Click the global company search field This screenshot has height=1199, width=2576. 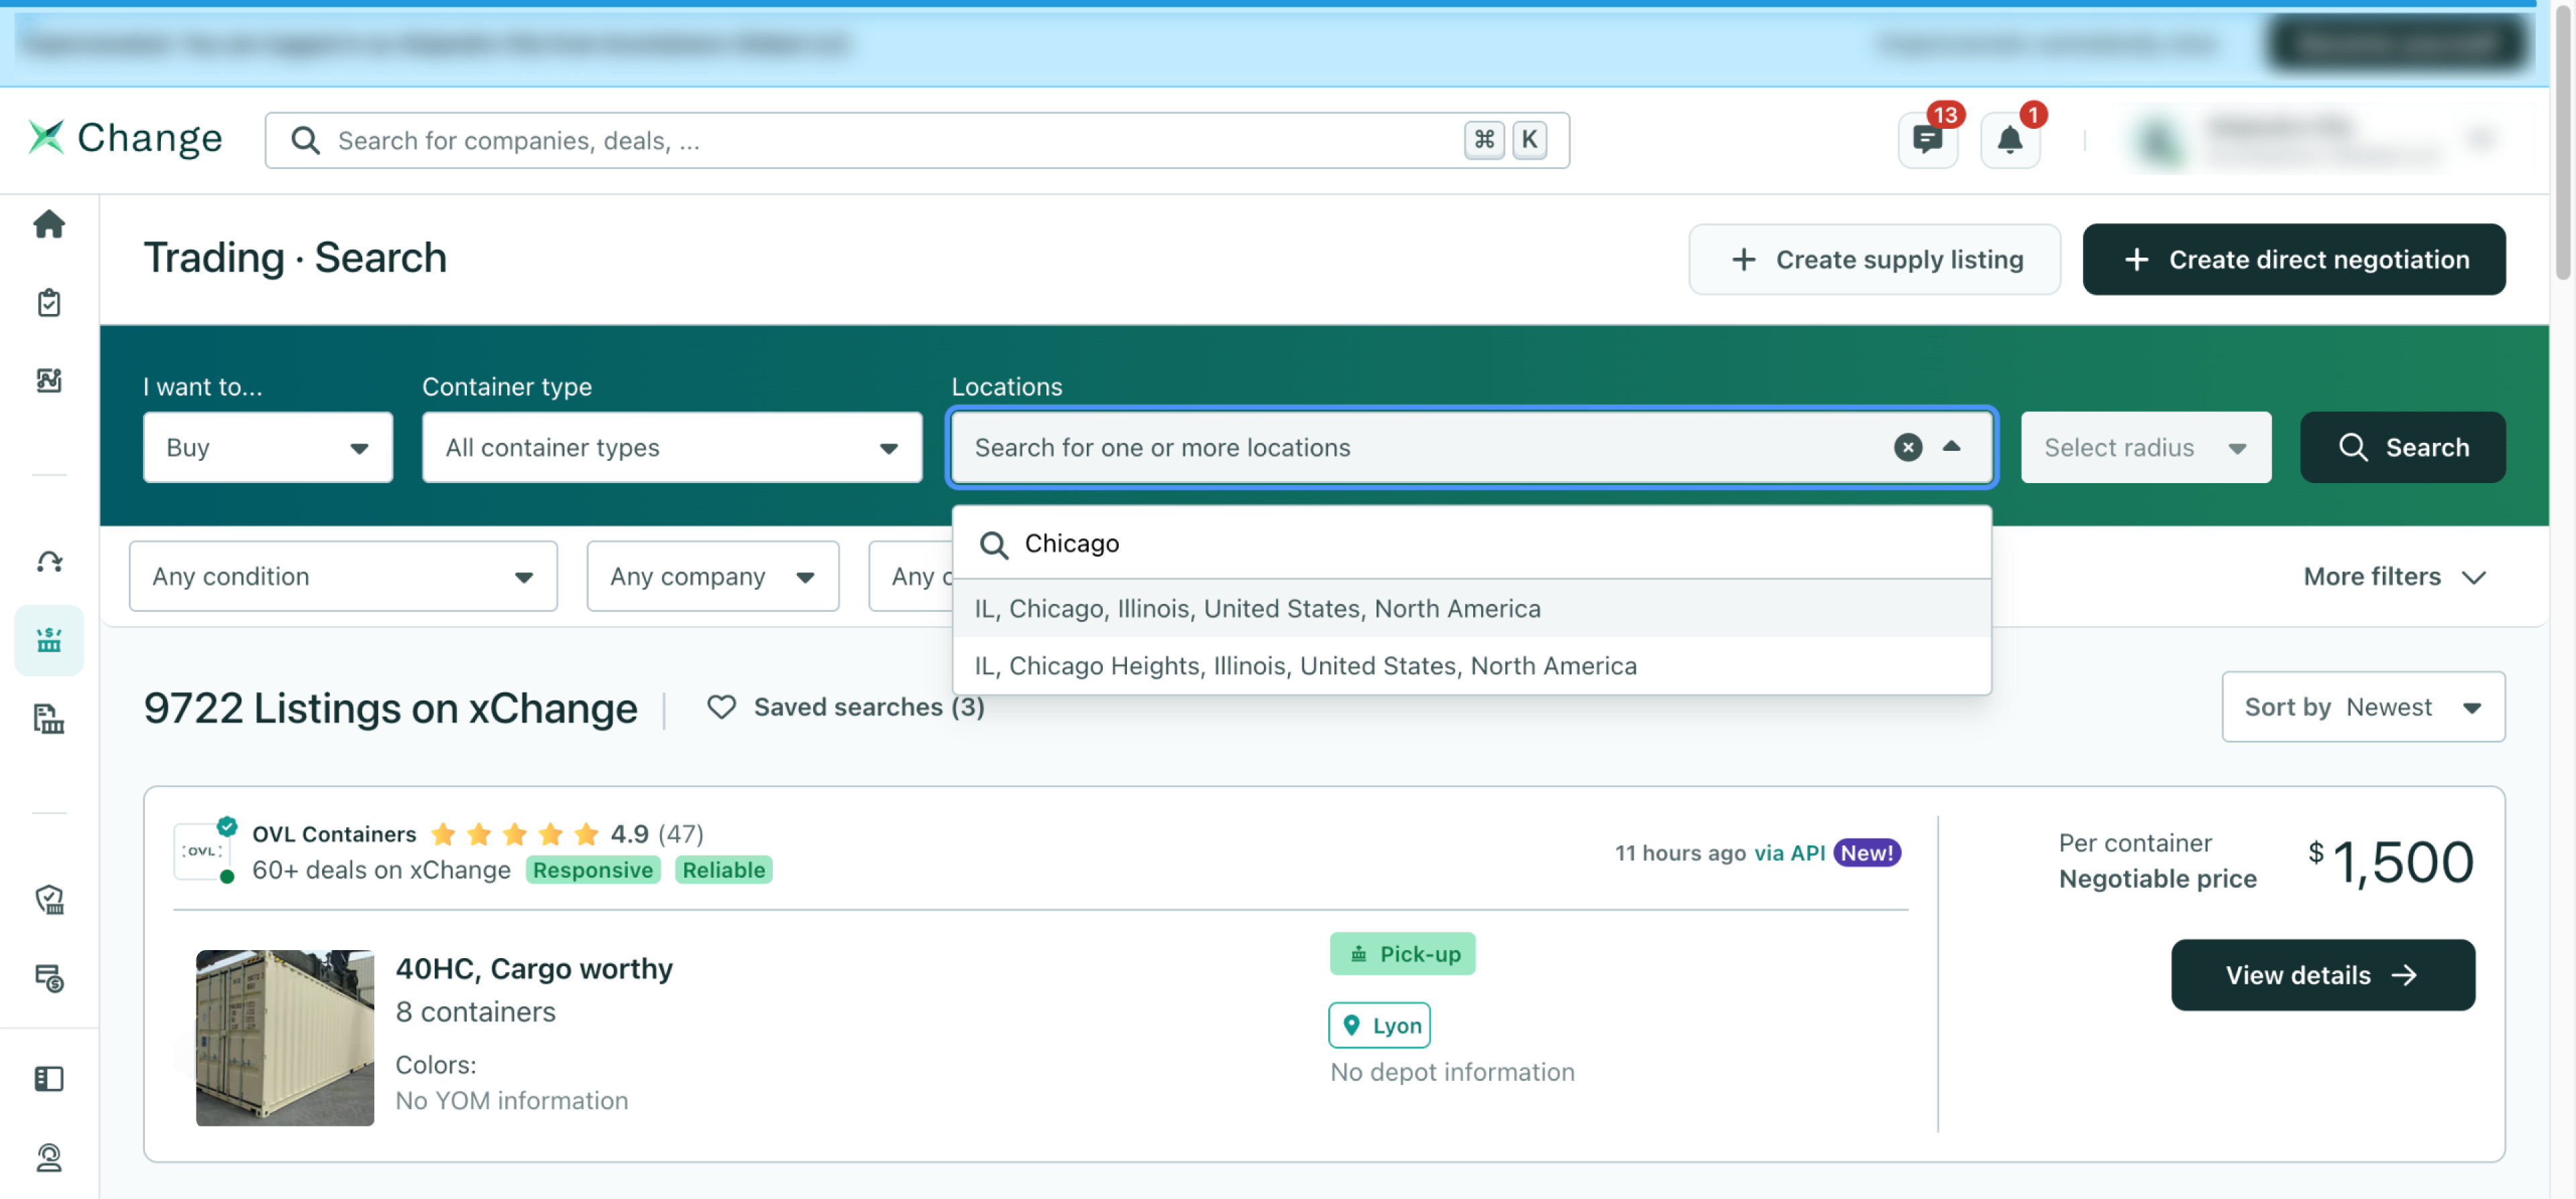(x=900, y=140)
